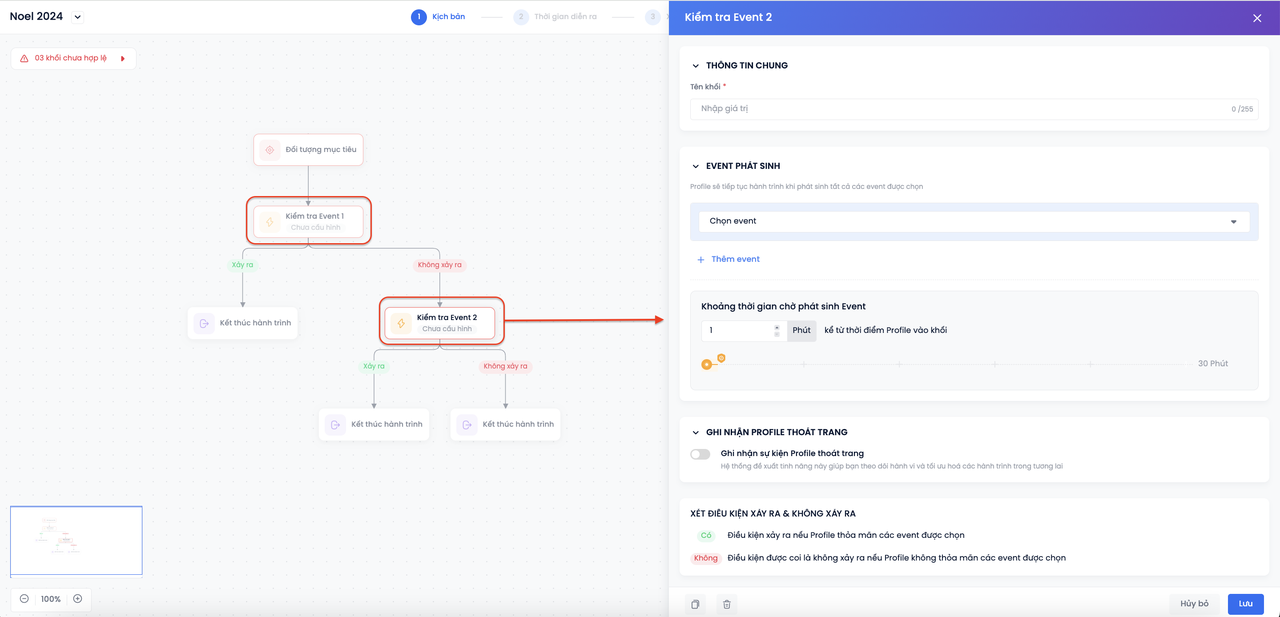Open the Chọn event dropdown
This screenshot has width=1280, height=617.
click(969, 221)
